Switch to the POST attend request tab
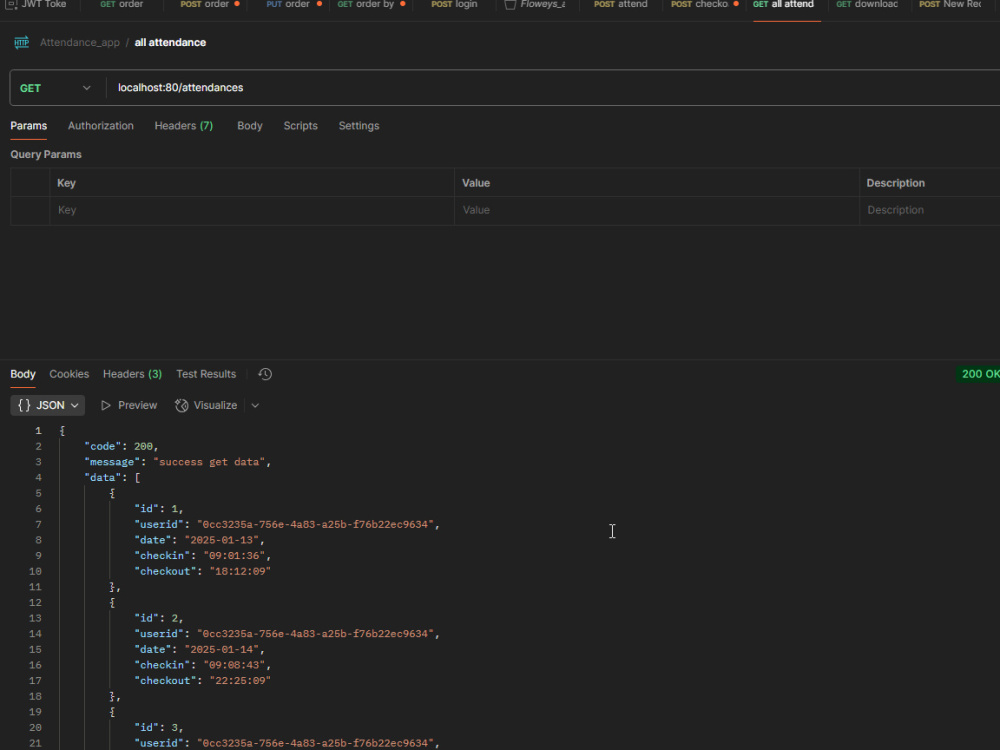The width and height of the screenshot is (1000, 750). [621, 4]
